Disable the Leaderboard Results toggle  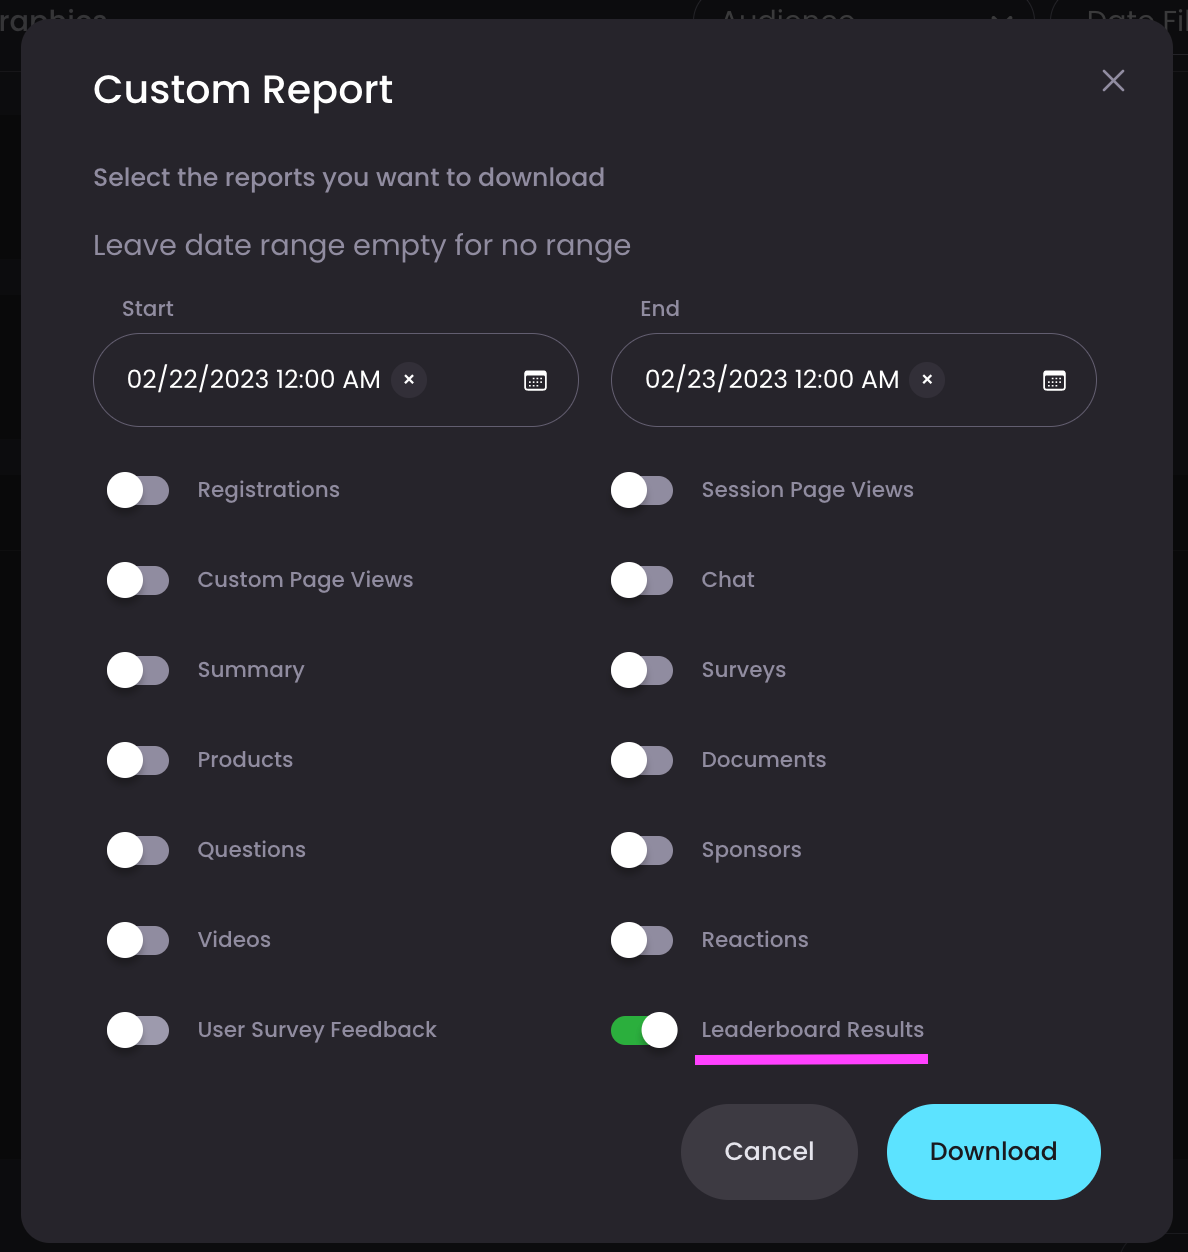(644, 1030)
